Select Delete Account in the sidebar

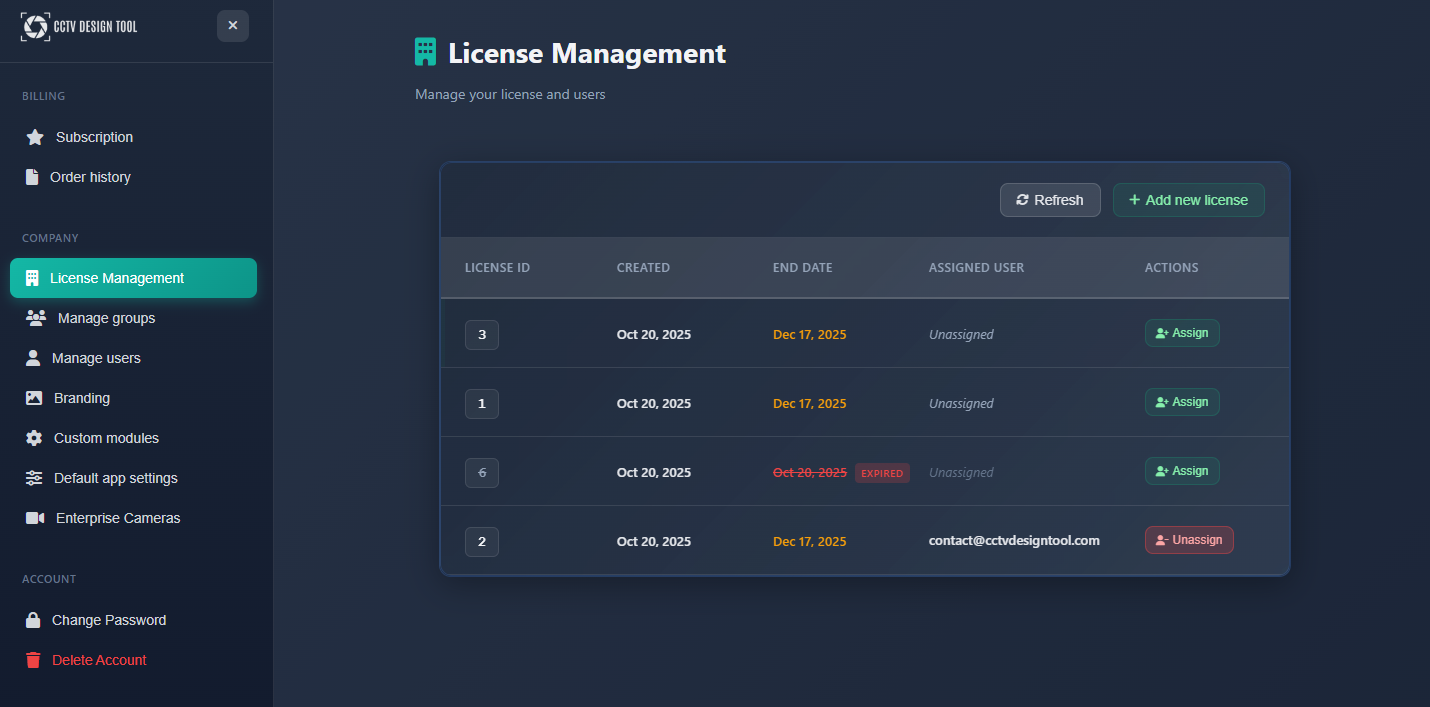pyautogui.click(x=99, y=660)
